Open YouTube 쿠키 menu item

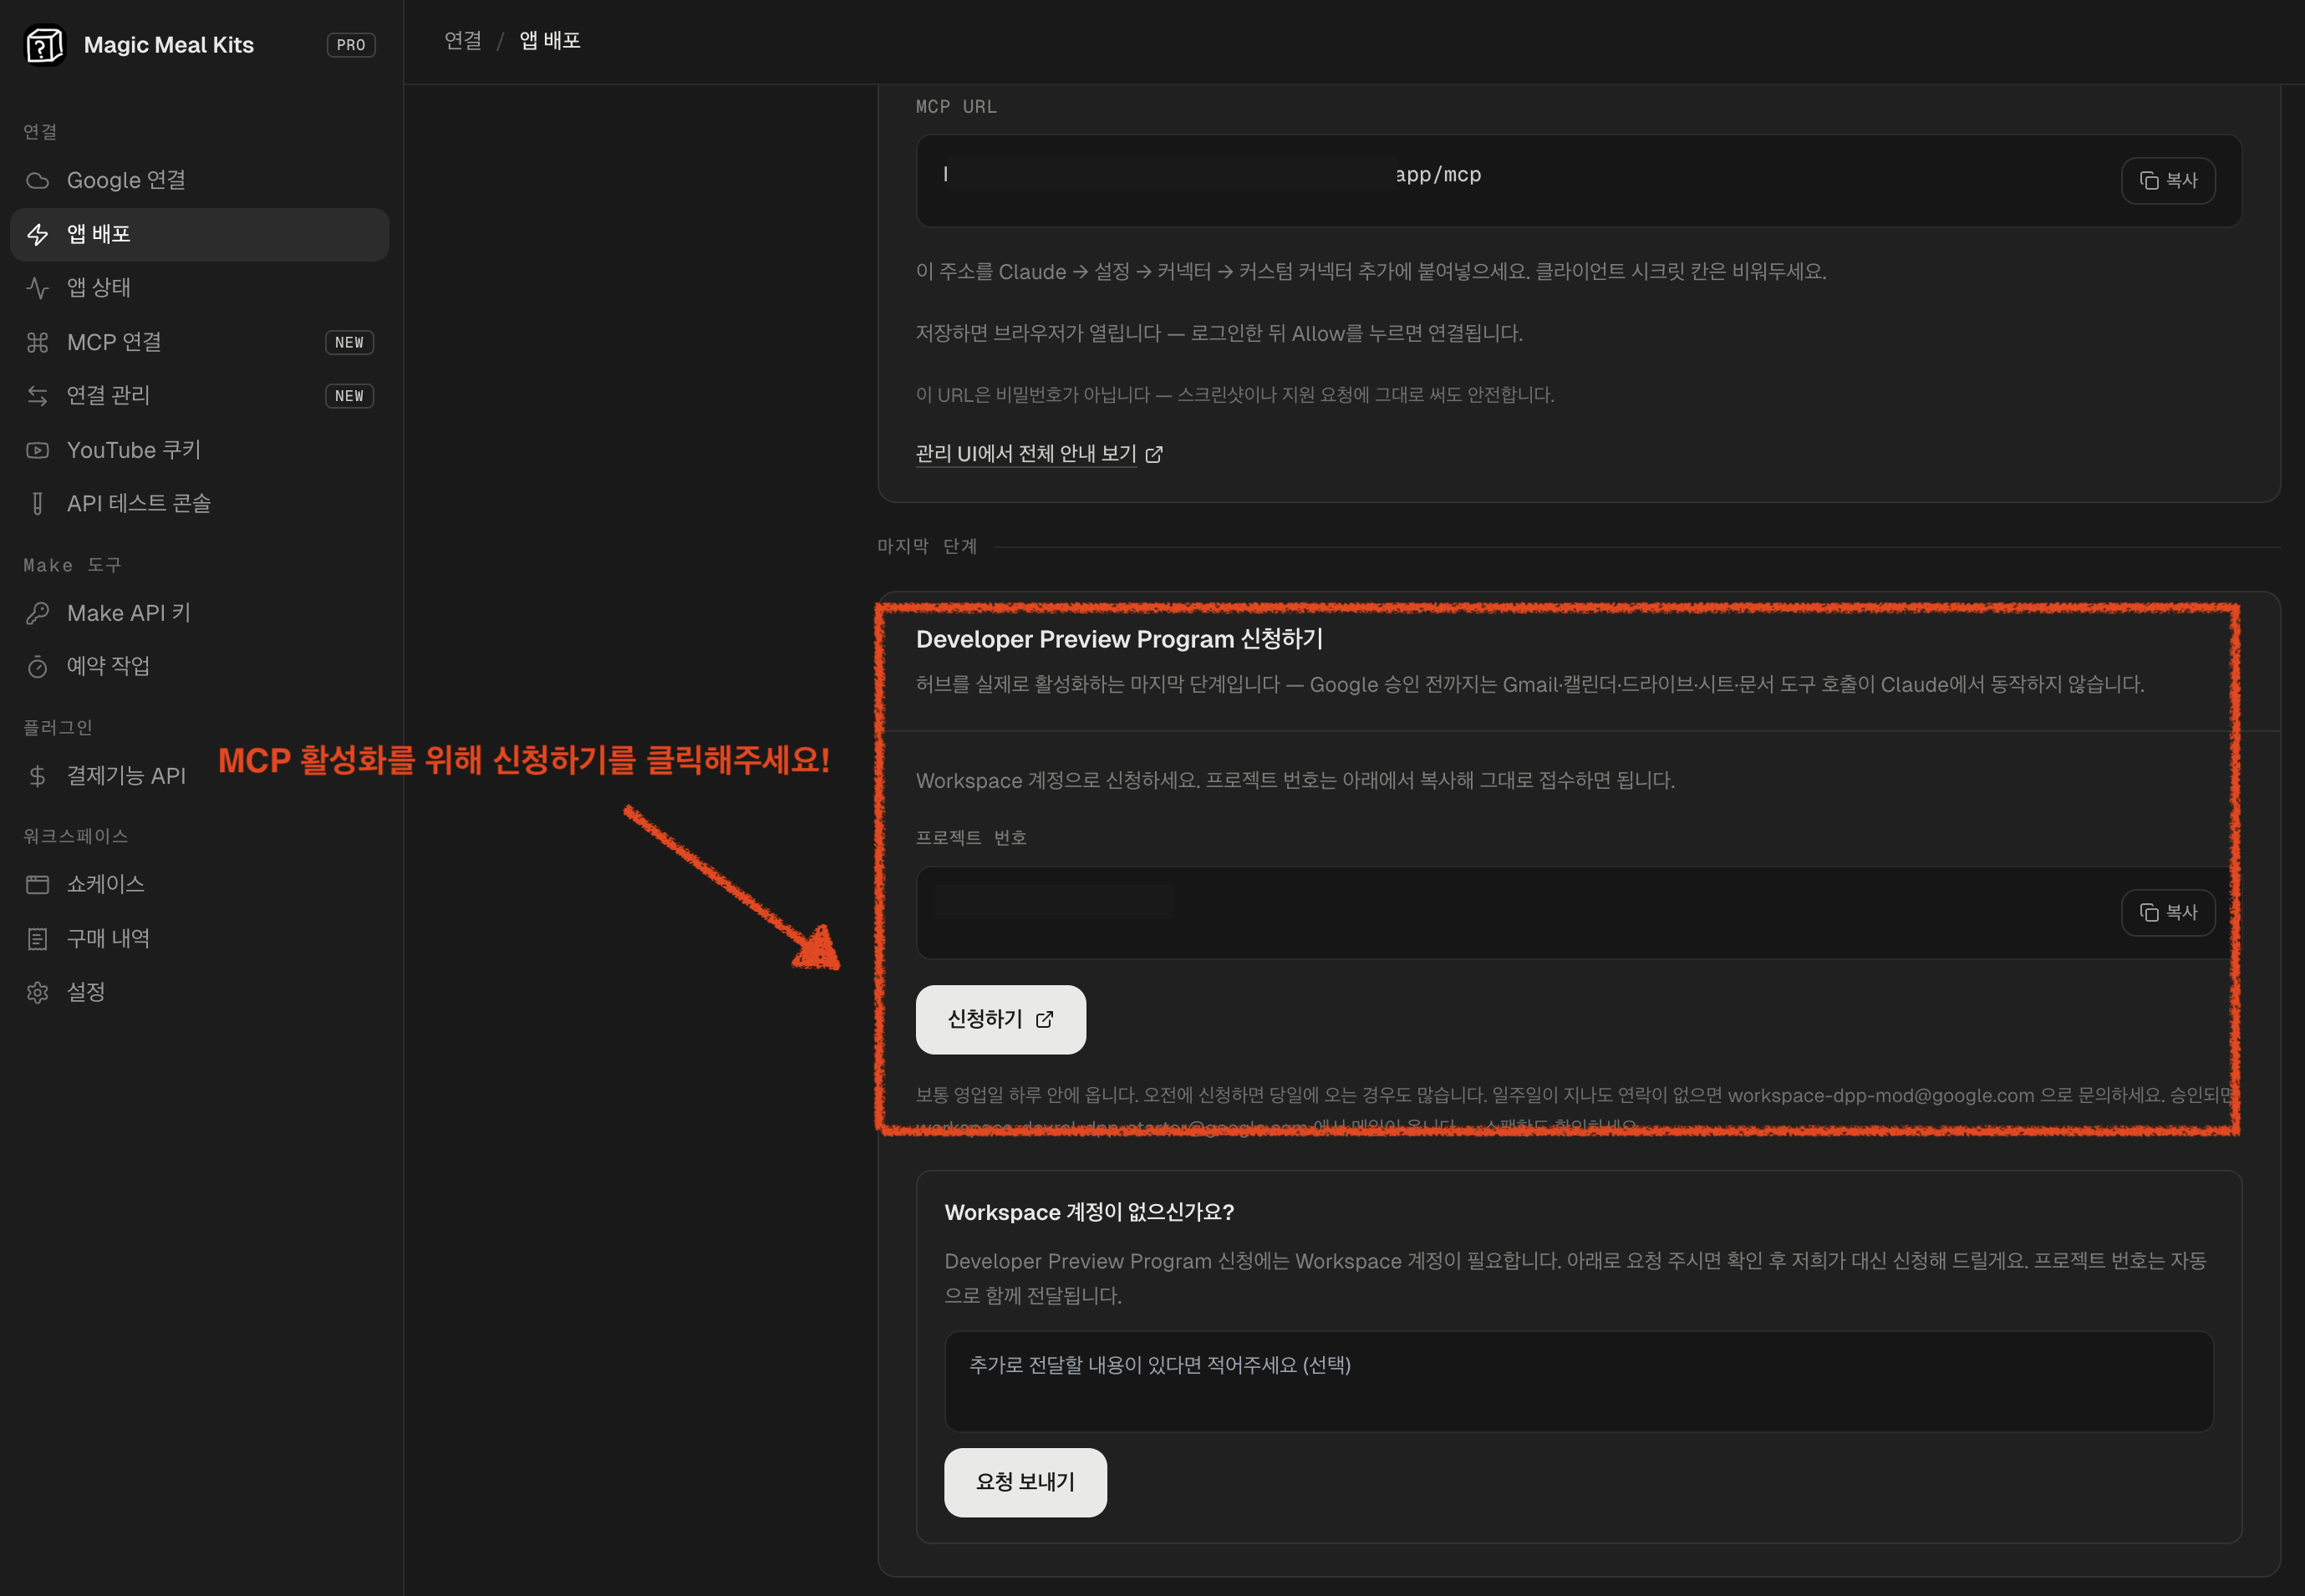199,451
